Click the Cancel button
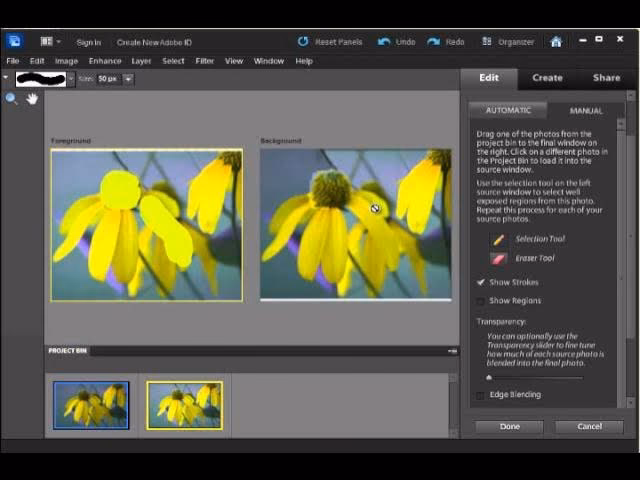640x480 pixels. click(589, 427)
